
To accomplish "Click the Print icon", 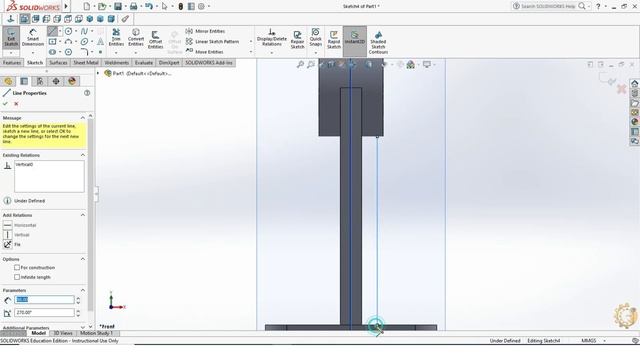I will pyautogui.click(x=133, y=6).
